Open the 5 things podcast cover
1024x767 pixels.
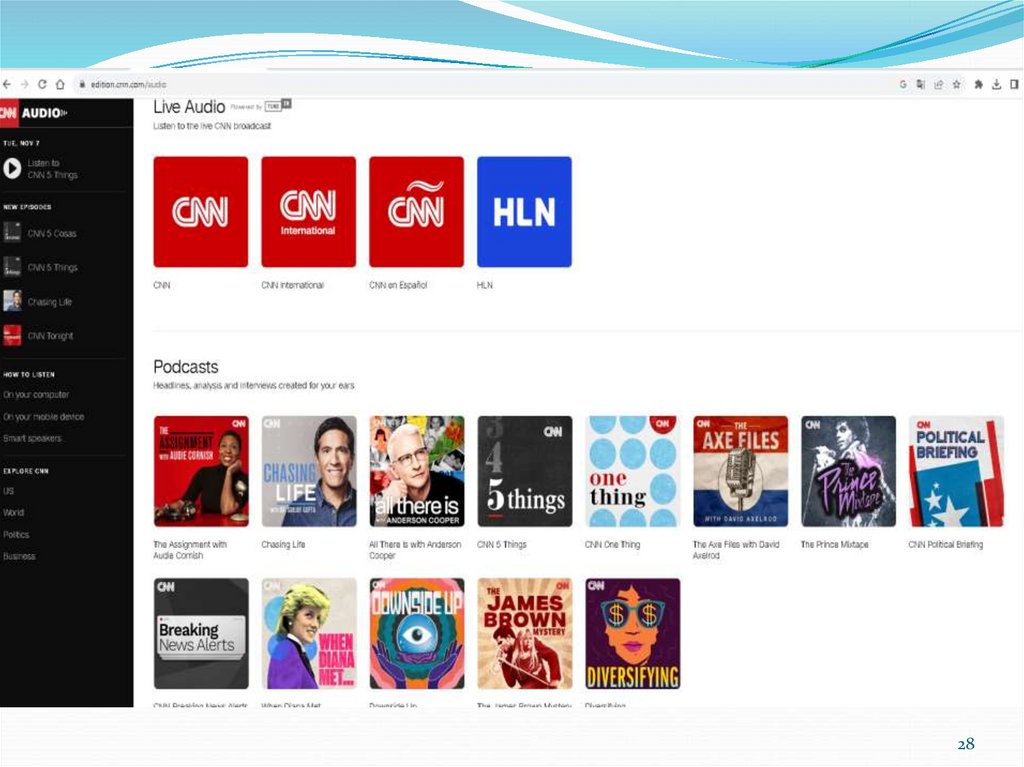[525, 471]
